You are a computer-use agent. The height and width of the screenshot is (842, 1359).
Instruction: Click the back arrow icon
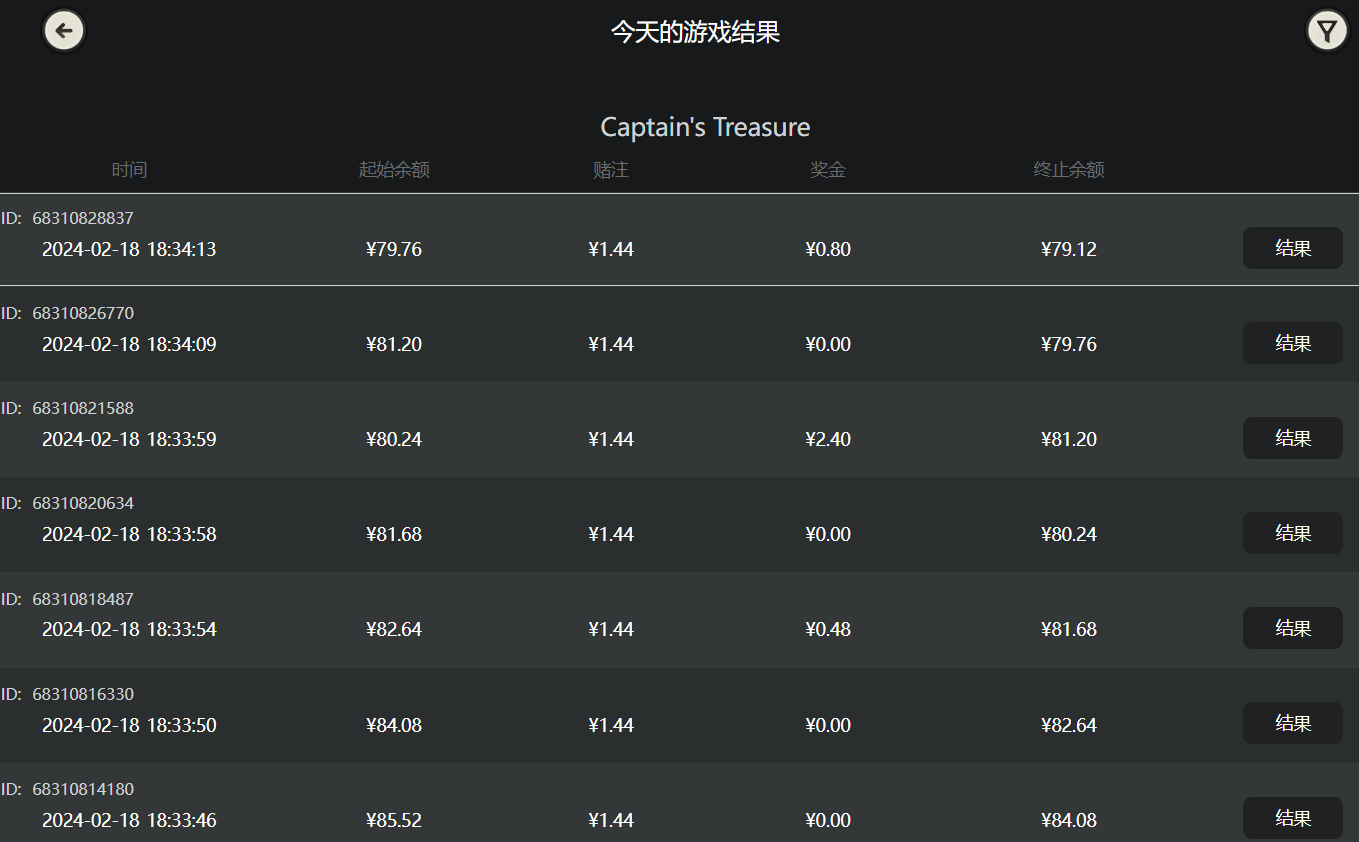pos(64,31)
